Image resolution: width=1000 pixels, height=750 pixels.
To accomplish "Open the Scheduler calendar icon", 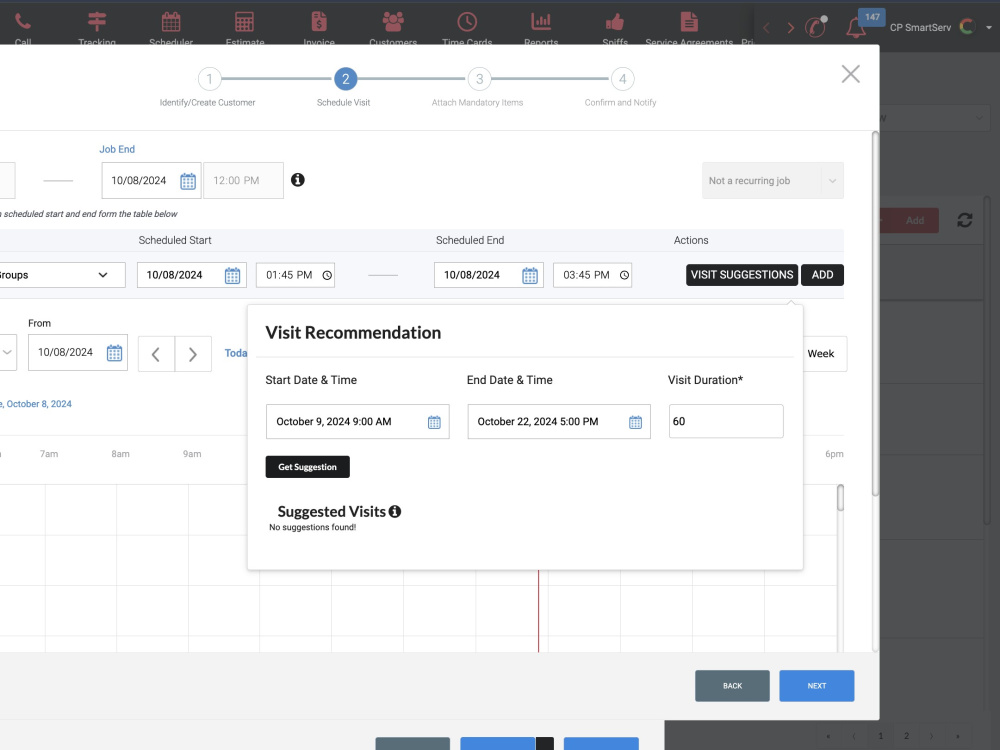I will (171, 22).
